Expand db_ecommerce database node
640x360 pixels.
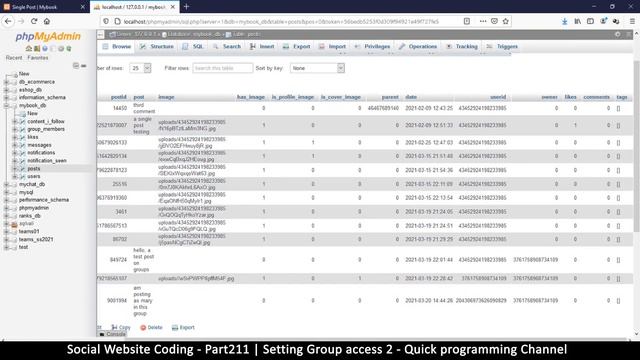(6, 82)
